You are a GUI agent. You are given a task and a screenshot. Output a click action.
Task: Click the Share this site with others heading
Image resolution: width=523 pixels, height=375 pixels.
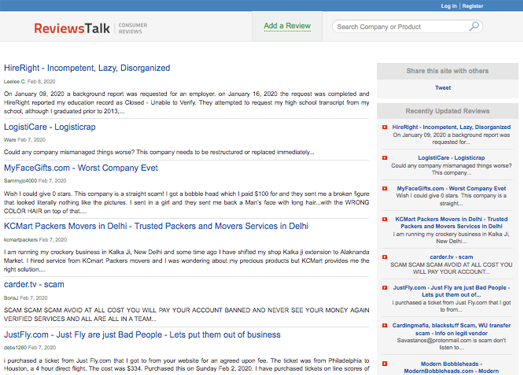click(447, 71)
